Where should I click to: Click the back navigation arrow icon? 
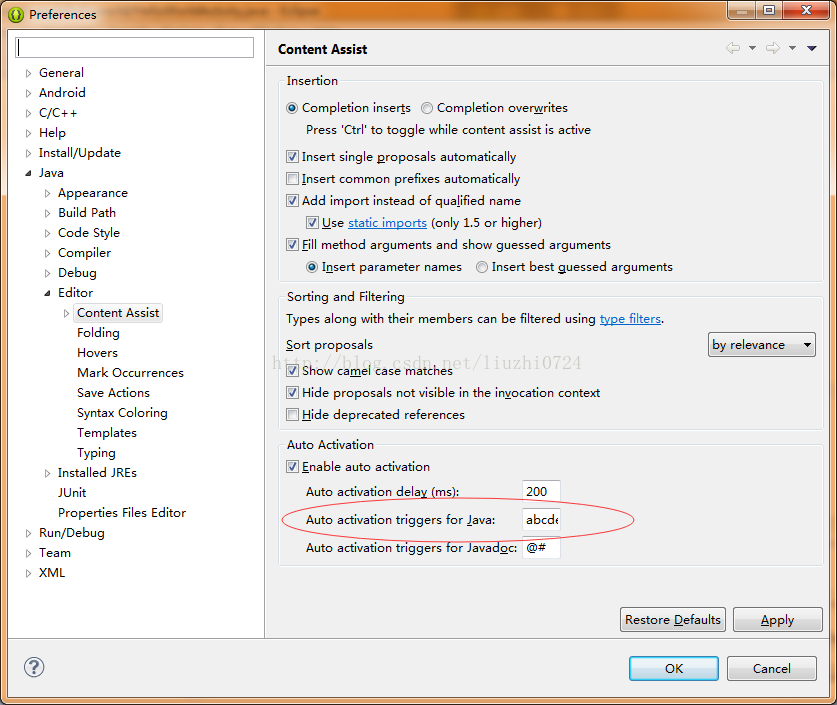click(733, 48)
